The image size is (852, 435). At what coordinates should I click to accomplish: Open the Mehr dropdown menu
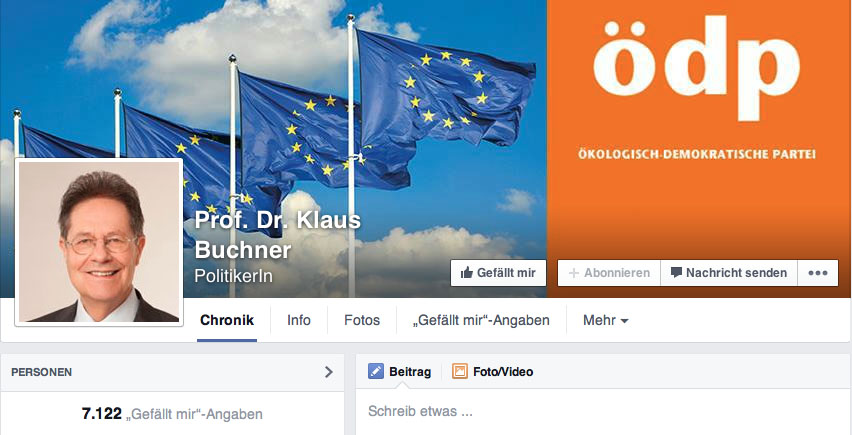tap(605, 320)
